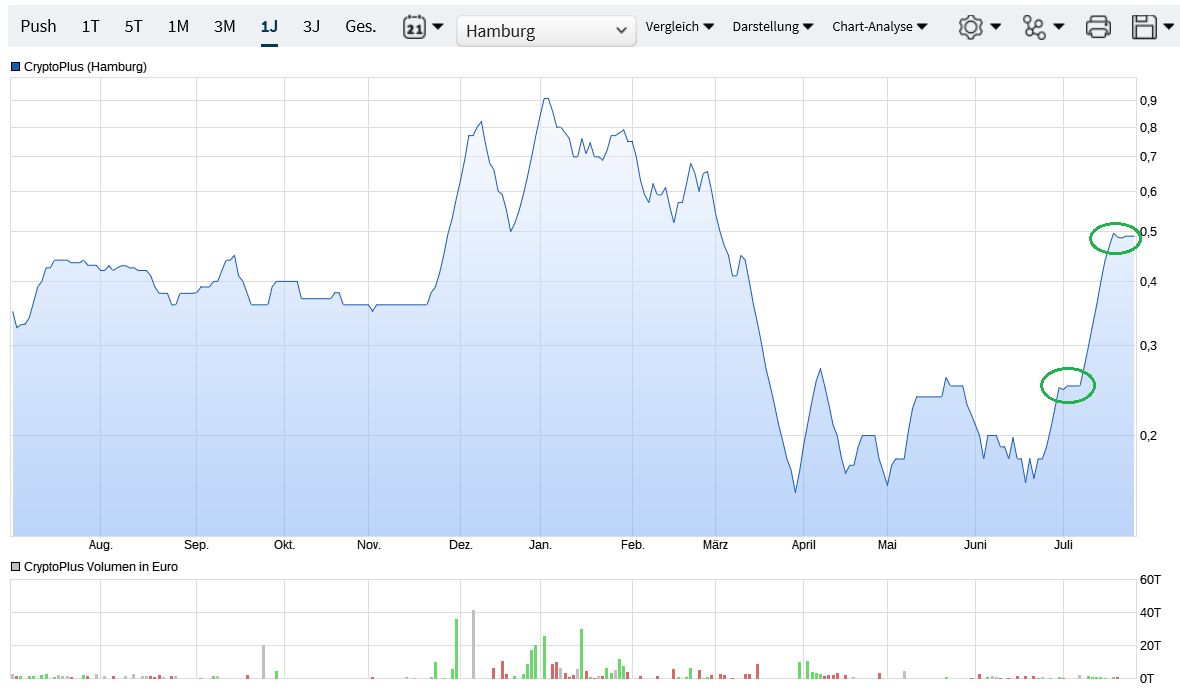The width and height of the screenshot is (1180, 694).
Task: Click the April axis label
Action: tap(803, 545)
